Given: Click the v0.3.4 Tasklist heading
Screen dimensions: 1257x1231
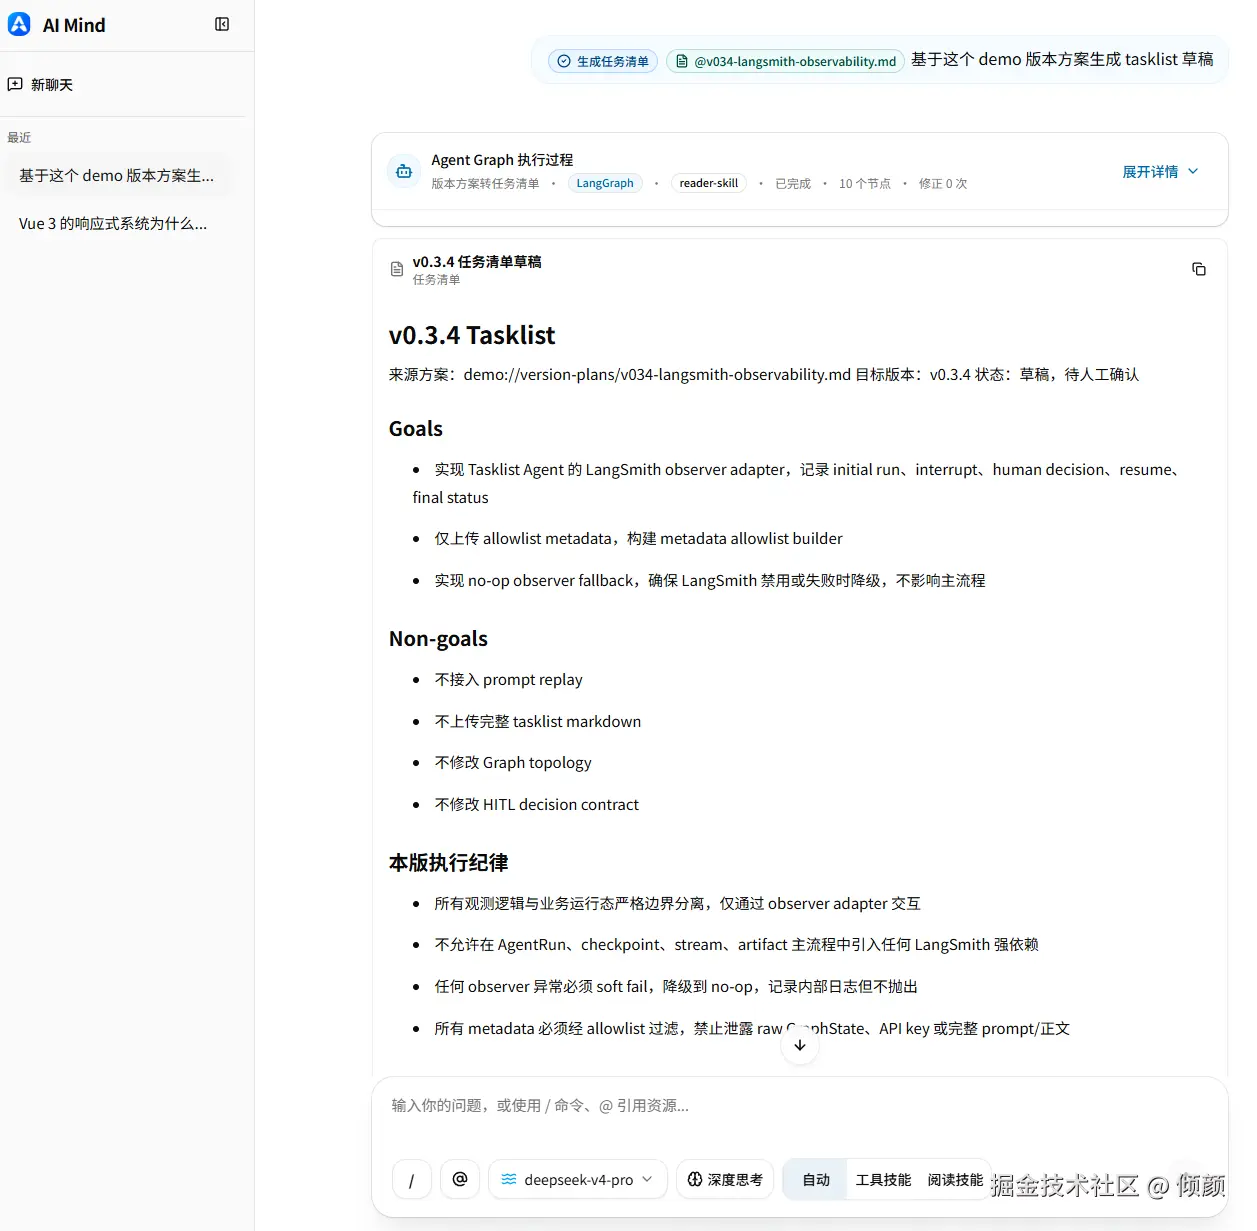Looking at the screenshot, I should pos(472,335).
